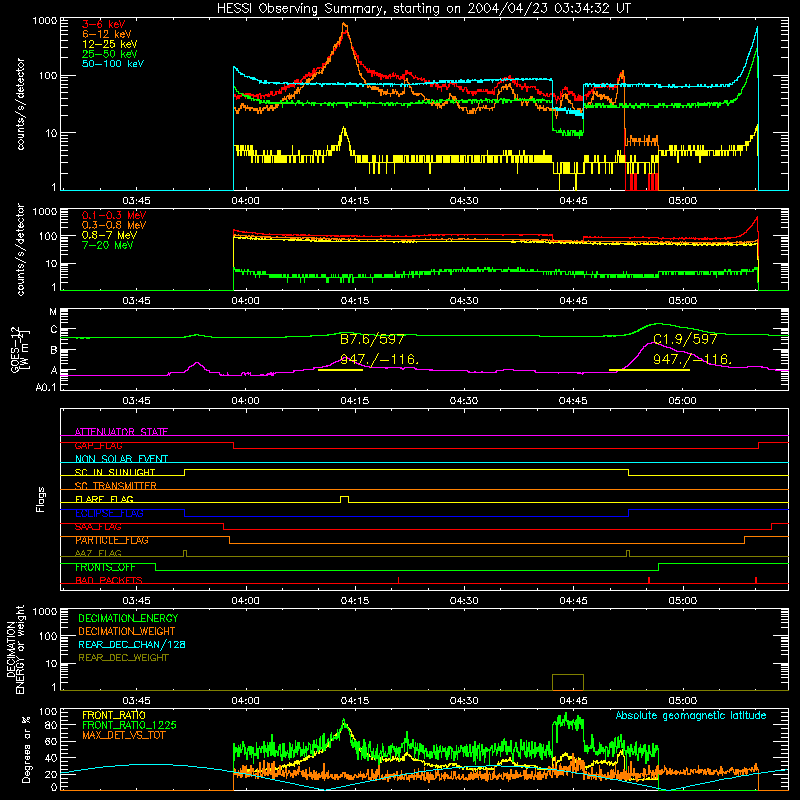Select the BAD_PACKETS flag label

(x=109, y=581)
